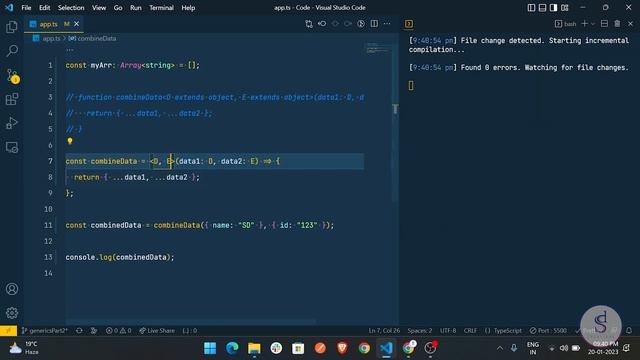Click line number 11 in the gutter

tap(48, 225)
